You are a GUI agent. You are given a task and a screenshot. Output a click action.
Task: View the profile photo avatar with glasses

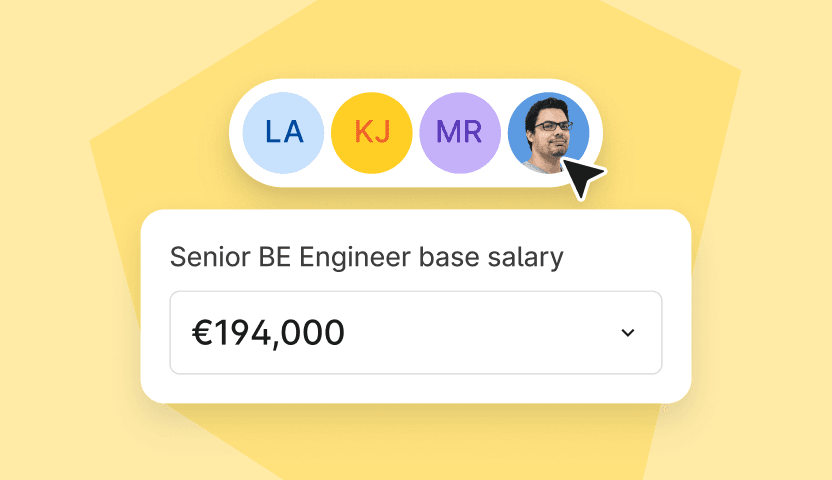coord(548,133)
